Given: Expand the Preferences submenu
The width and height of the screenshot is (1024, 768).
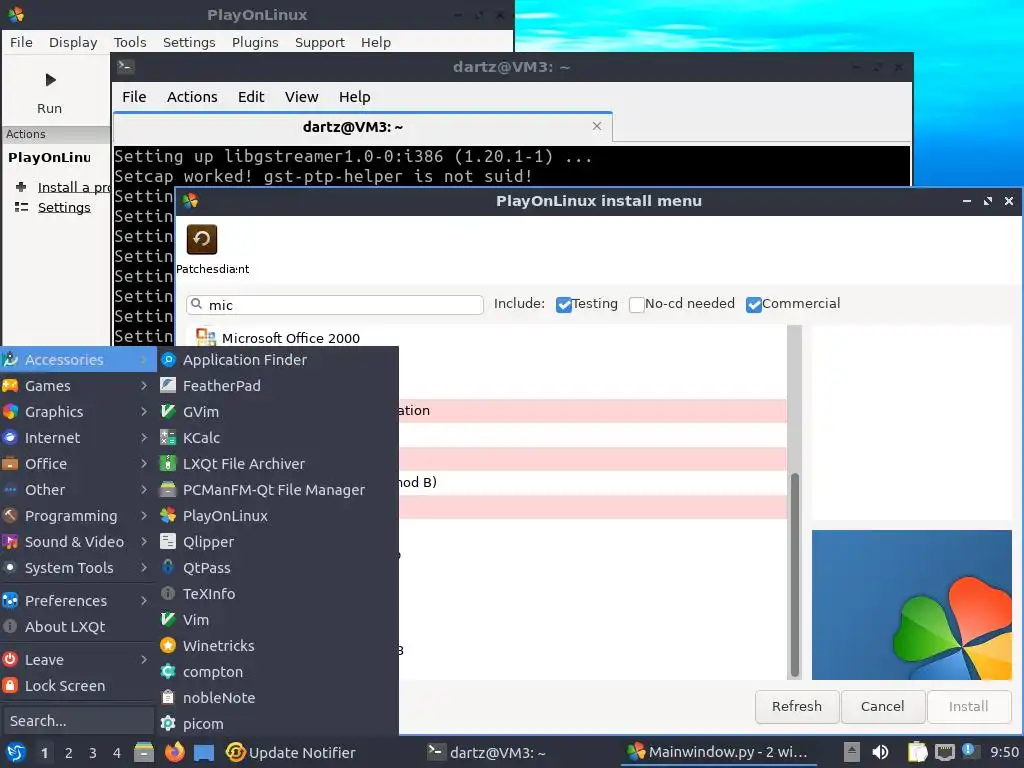Looking at the screenshot, I should point(77,601).
